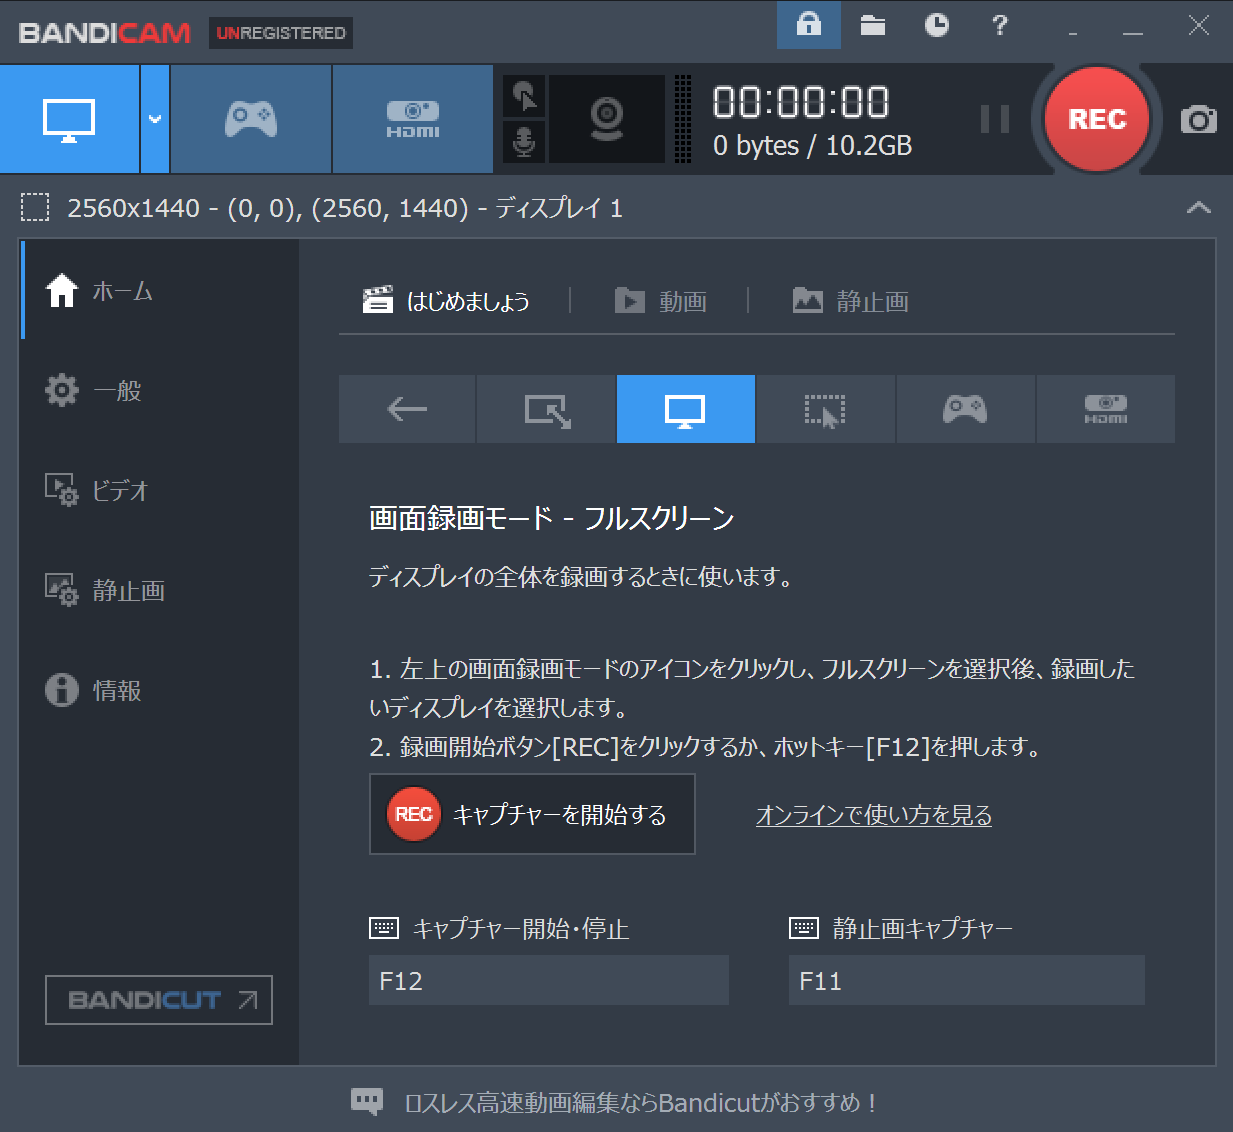The width and height of the screenshot is (1233, 1132).
Task: Open the 情報 section
Action: pos(160,691)
